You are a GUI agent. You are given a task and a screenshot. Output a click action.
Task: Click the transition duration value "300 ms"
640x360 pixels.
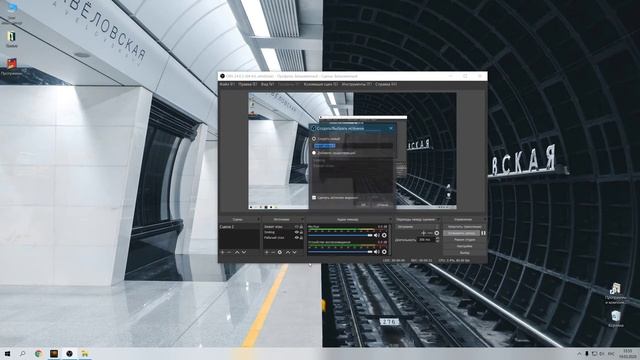tap(426, 240)
